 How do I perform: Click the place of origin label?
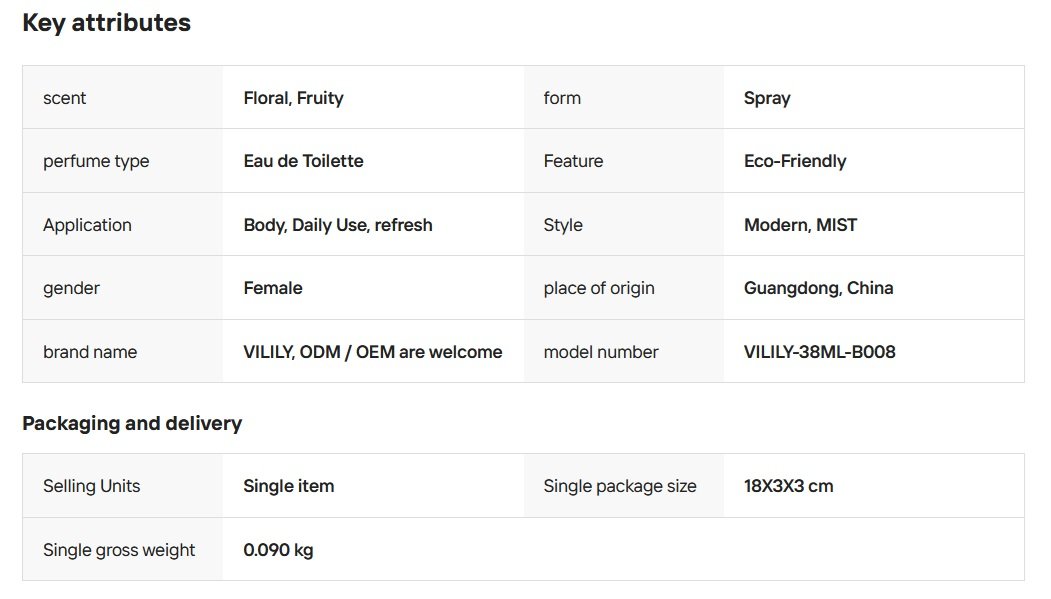tap(599, 288)
